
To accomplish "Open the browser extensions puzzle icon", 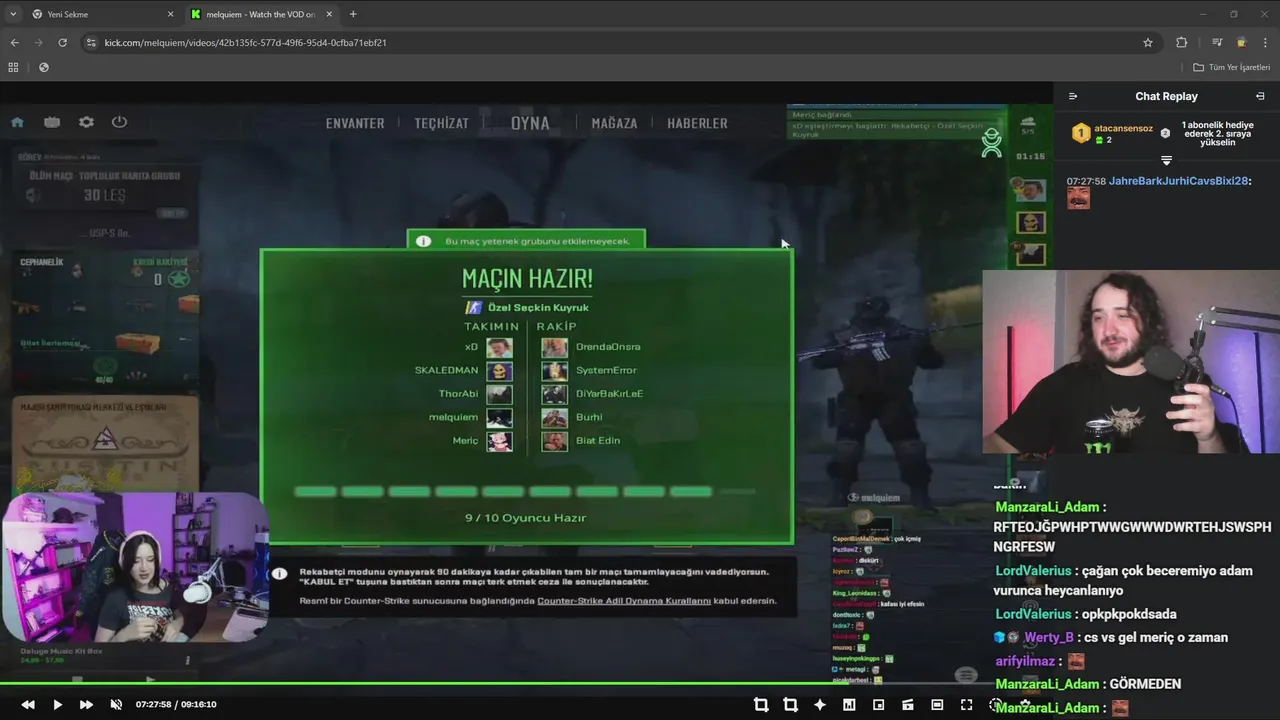I will pyautogui.click(x=1181, y=42).
